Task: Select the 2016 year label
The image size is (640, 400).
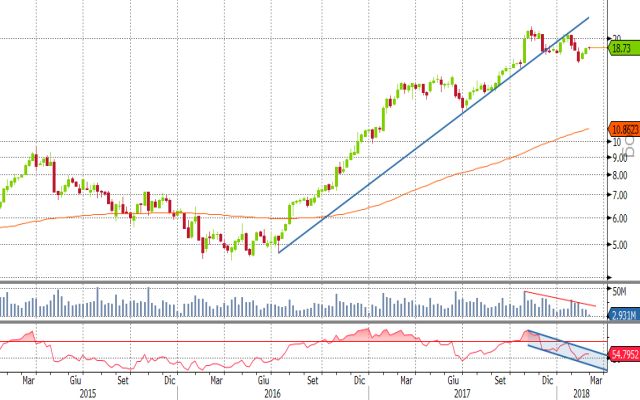Action: coord(272,393)
